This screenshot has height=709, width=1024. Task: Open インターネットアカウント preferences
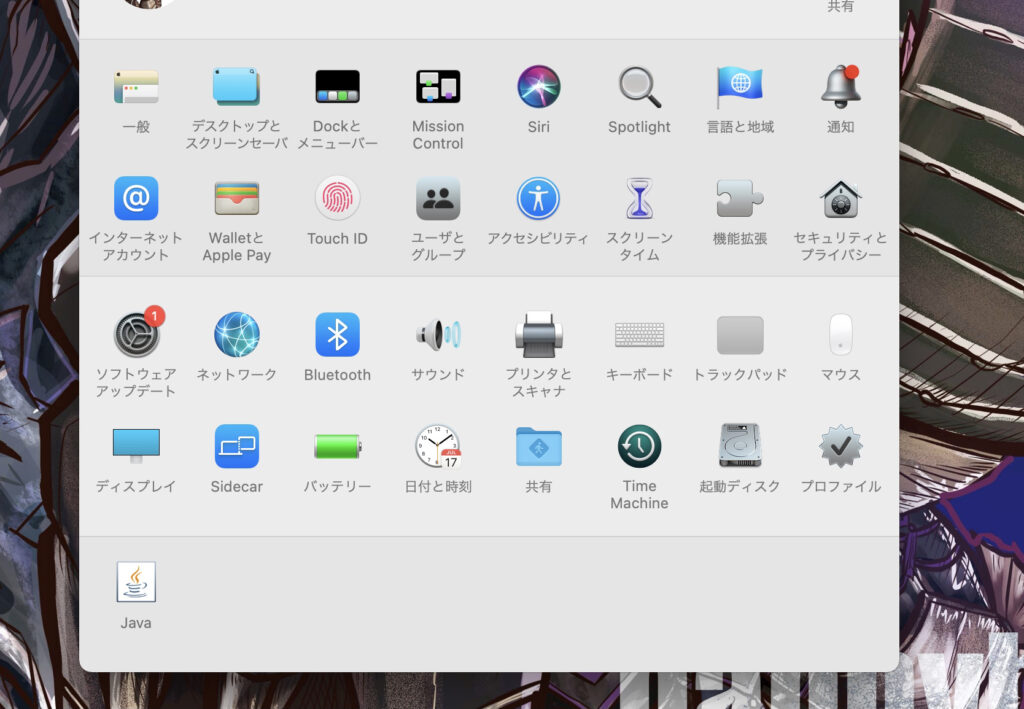point(136,198)
